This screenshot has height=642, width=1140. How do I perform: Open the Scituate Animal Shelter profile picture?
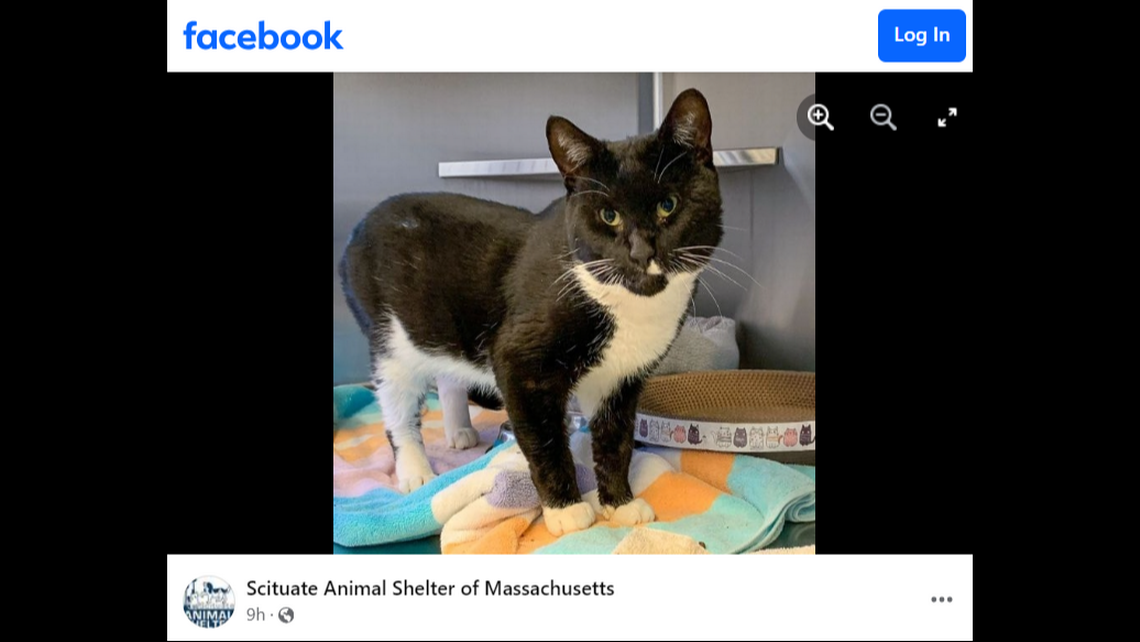pos(209,601)
